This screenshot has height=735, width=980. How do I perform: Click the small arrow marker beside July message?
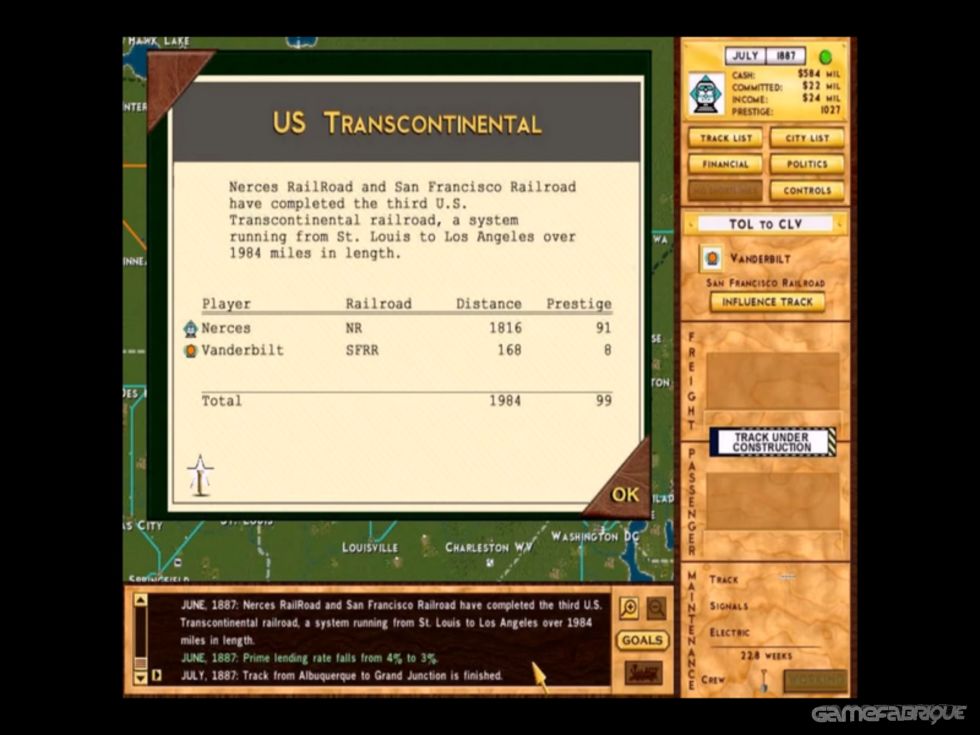(x=157, y=675)
